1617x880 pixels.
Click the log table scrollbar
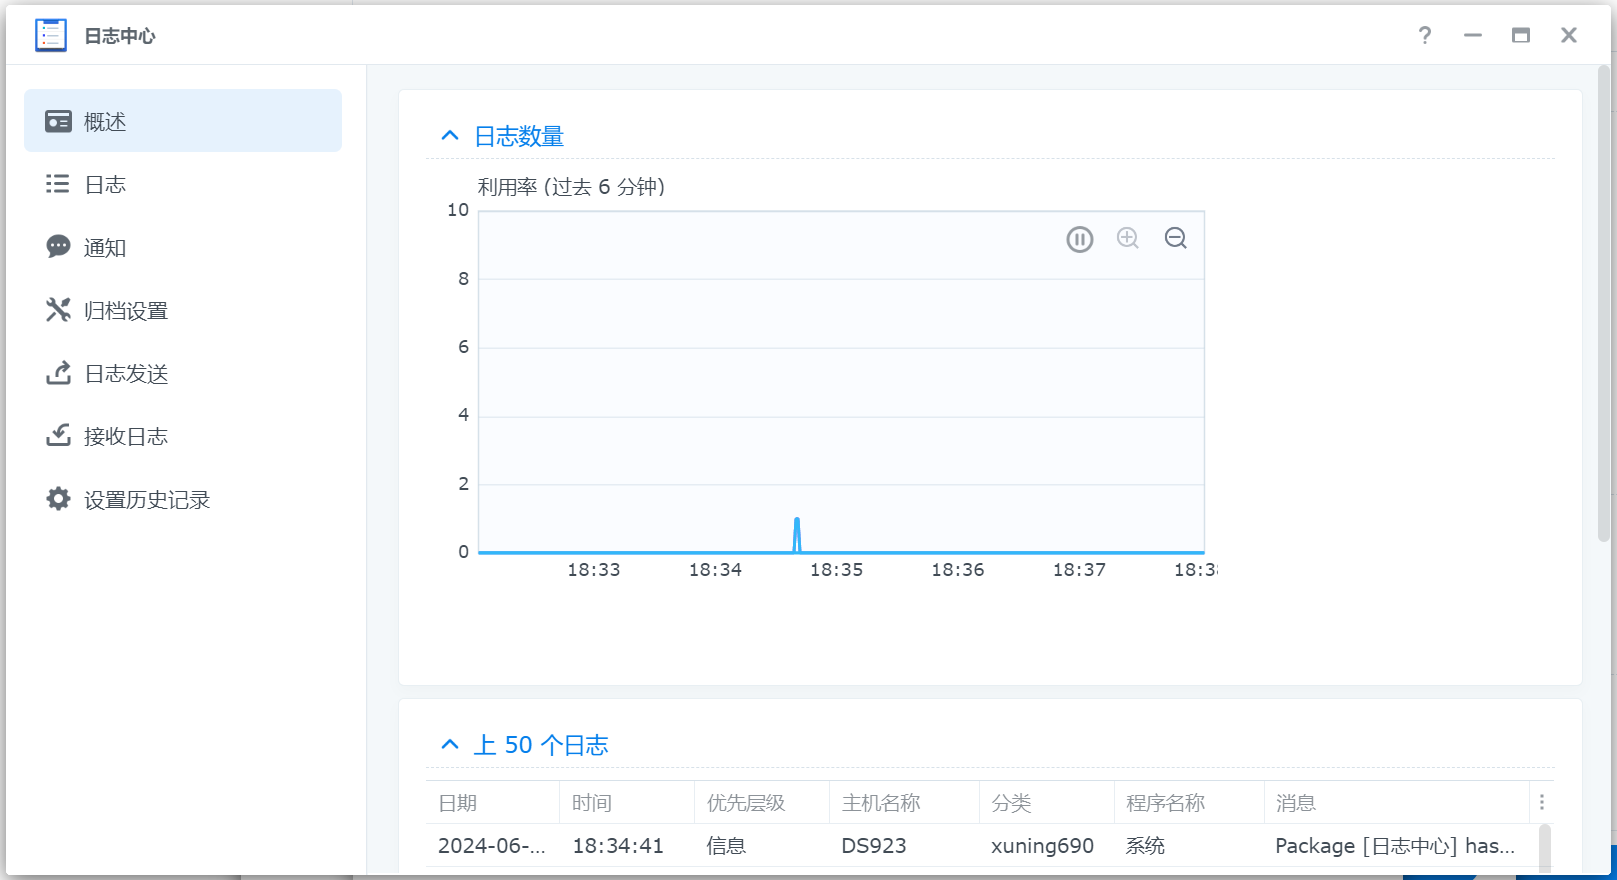(1545, 849)
